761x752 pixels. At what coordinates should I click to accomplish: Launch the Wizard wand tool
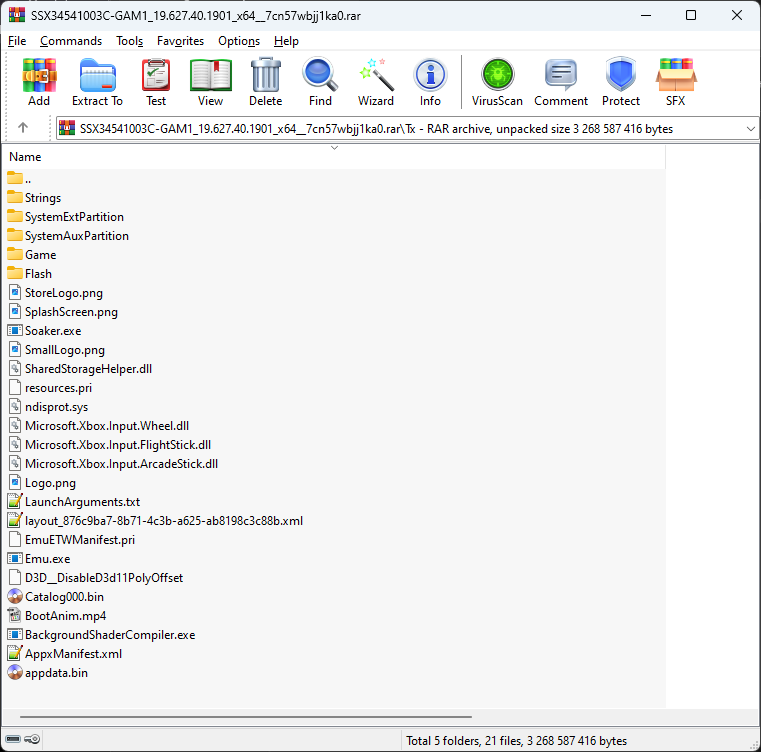coord(376,82)
